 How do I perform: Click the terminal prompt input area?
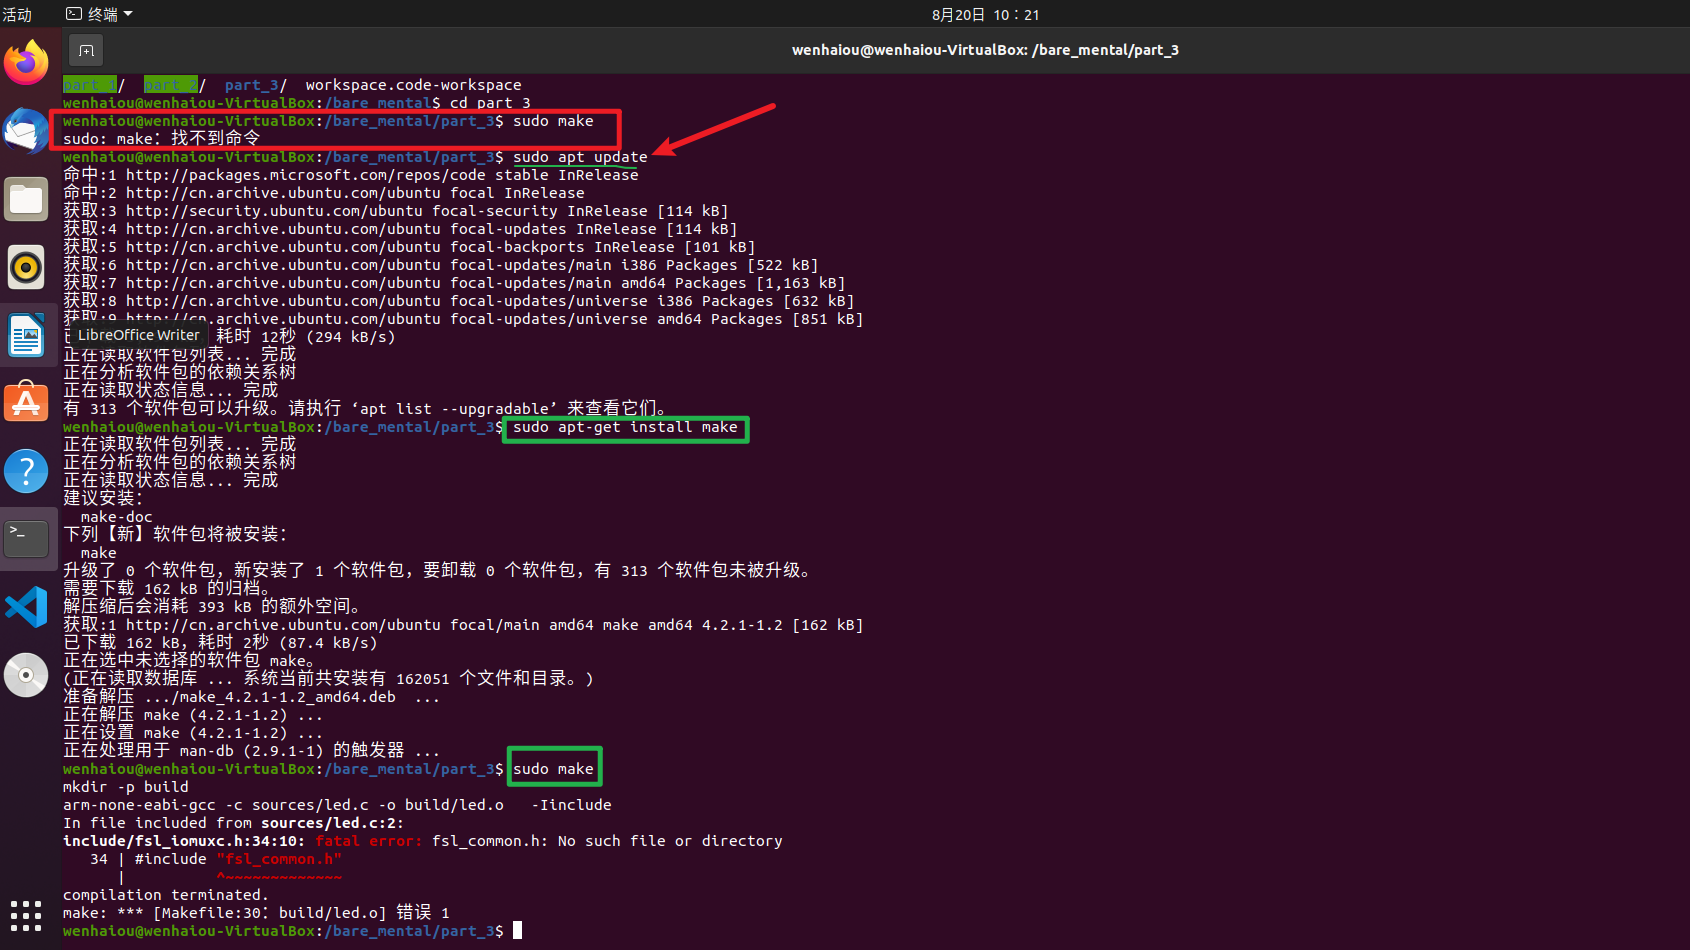tap(516, 930)
